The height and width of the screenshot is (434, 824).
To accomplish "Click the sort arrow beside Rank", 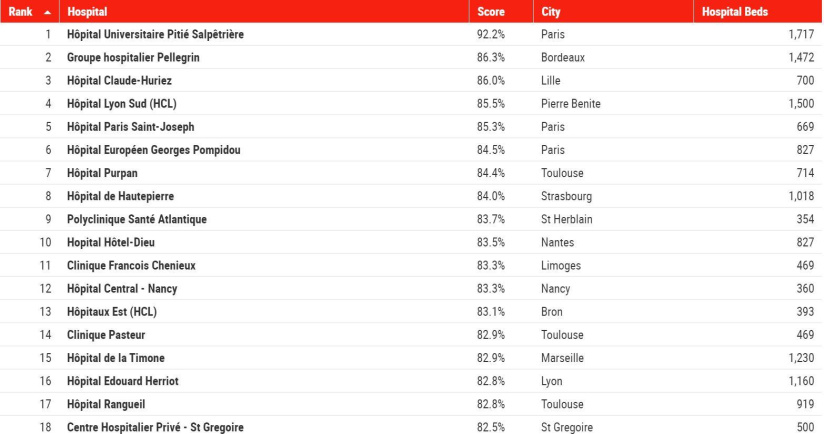I will (47, 12).
